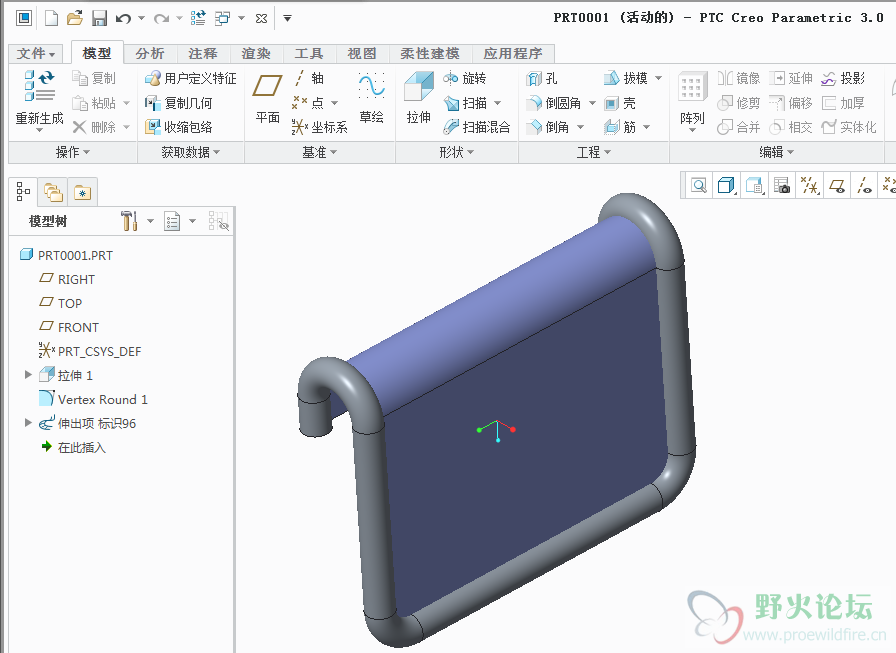Redo the last undone action
896x653 pixels.
tap(161, 19)
